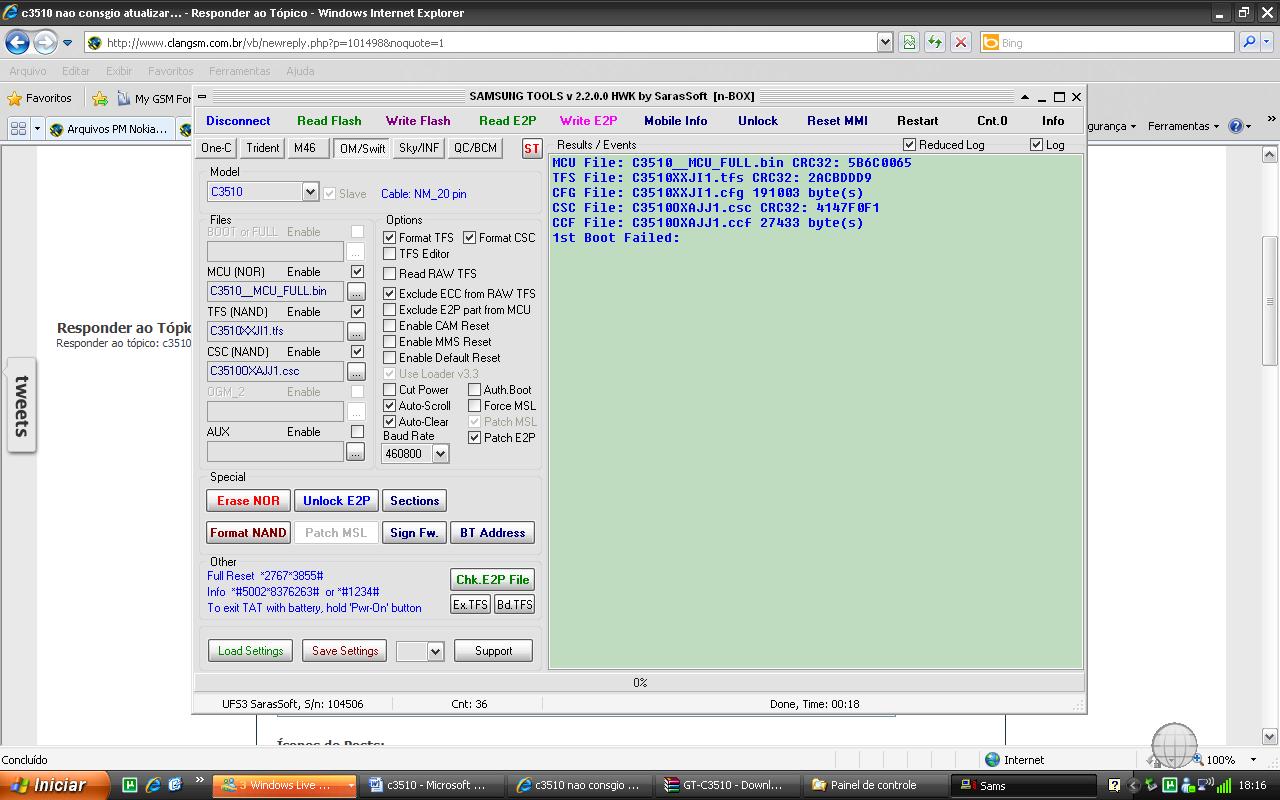Click the Unlock E2P button
Image resolution: width=1280 pixels, height=800 pixels.
pos(336,501)
